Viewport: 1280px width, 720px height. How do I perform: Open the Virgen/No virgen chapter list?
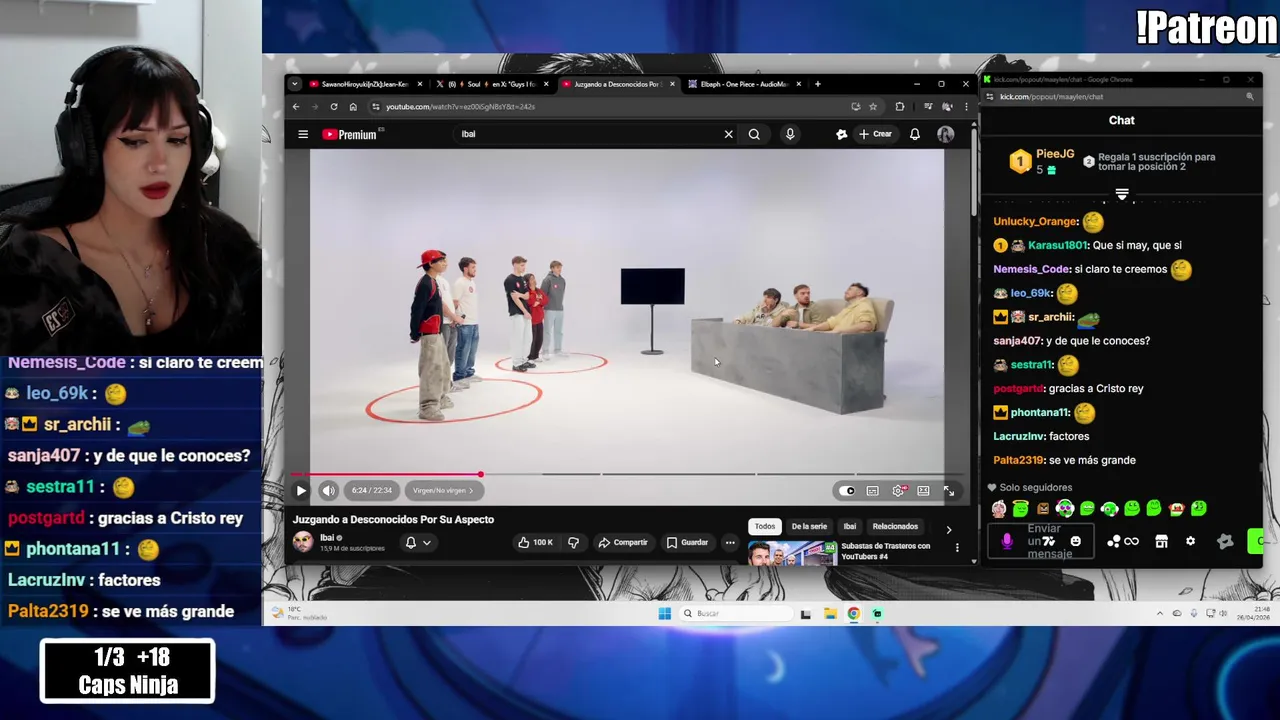[x=443, y=491]
